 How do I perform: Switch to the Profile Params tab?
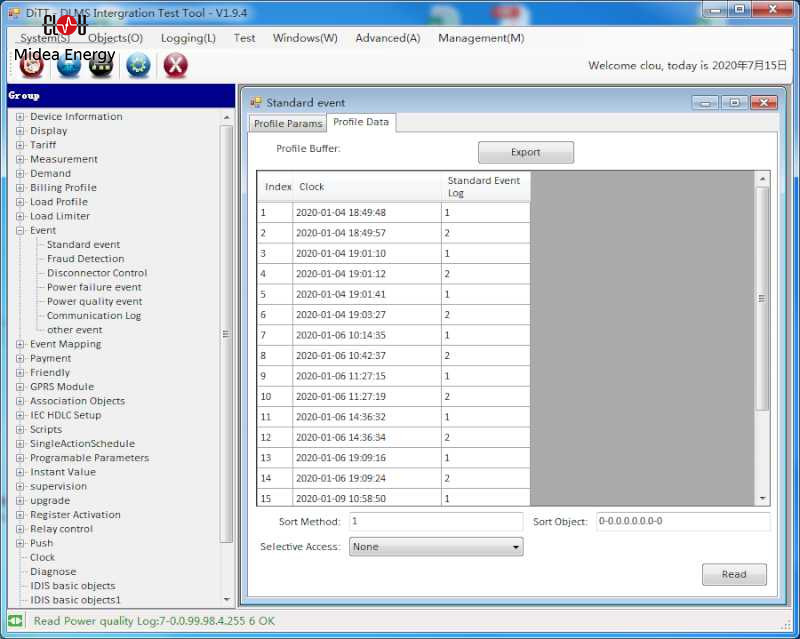[x=290, y=125]
